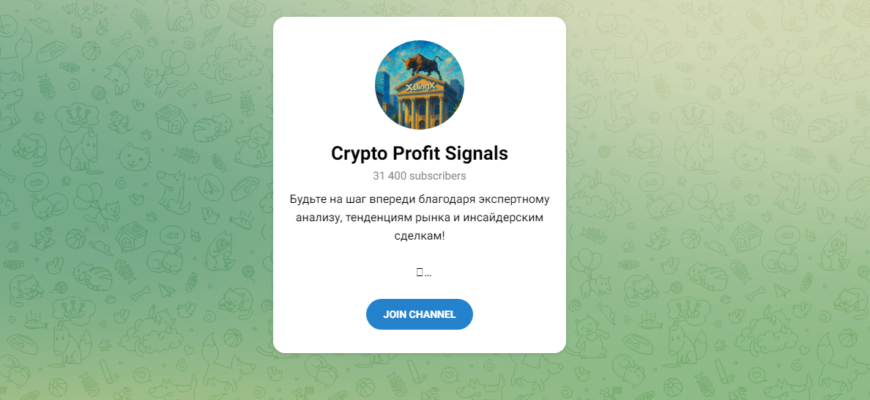Click the BingX logo on the avatar
The image size is (870, 400).
point(419,88)
